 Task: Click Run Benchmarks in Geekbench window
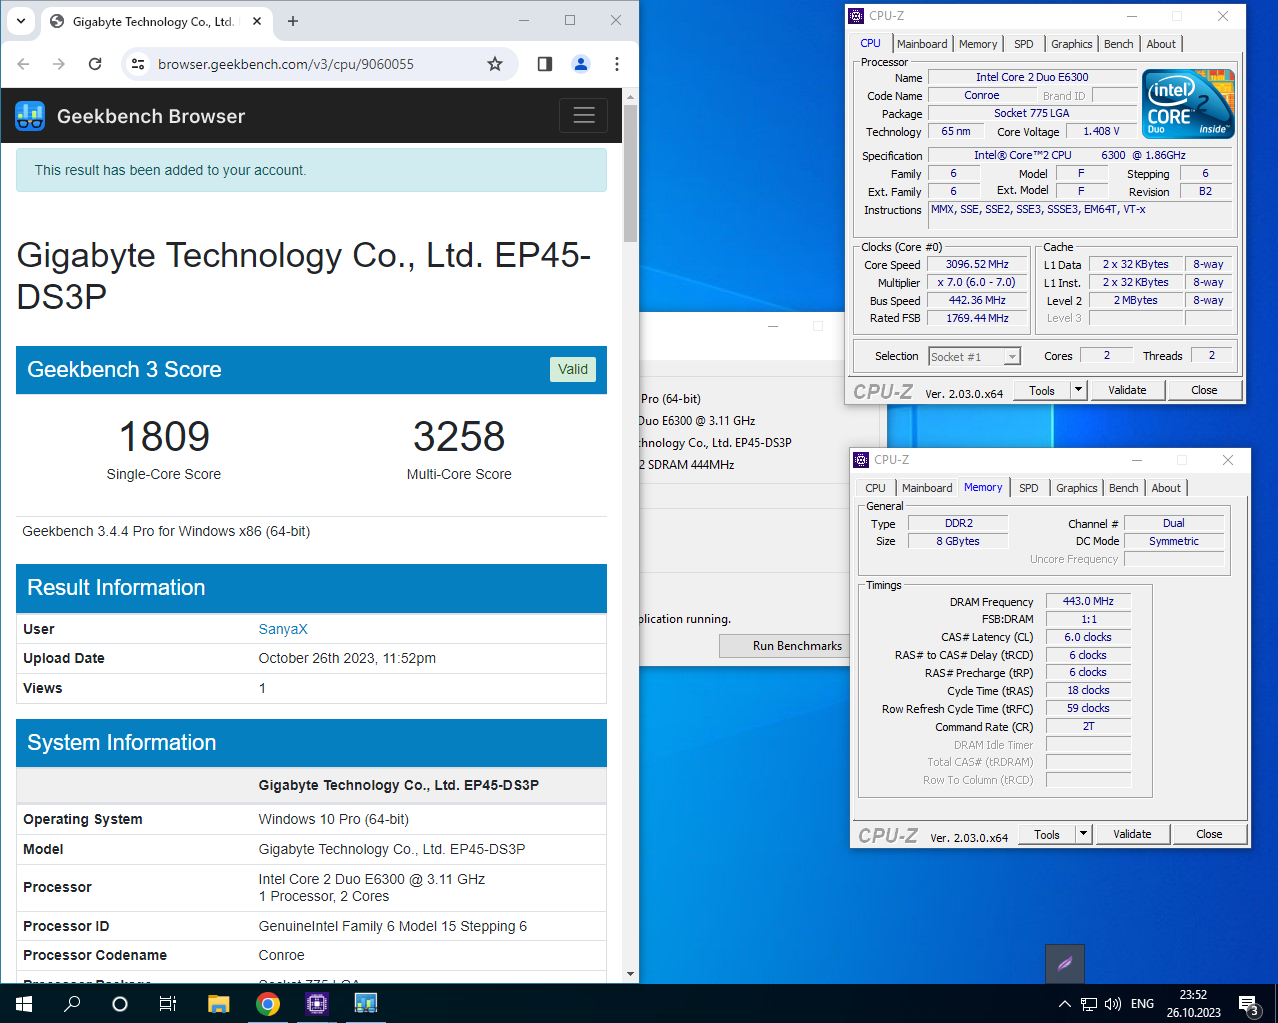[x=797, y=646]
